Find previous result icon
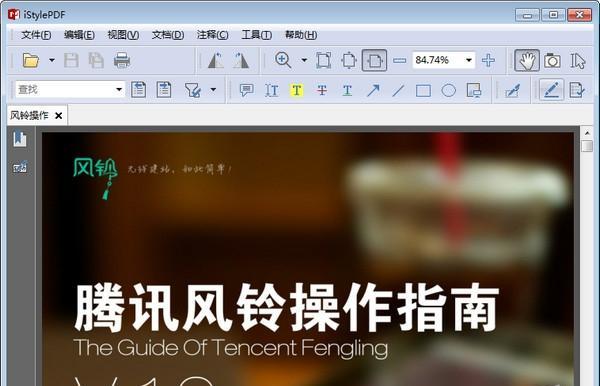 [x=139, y=90]
